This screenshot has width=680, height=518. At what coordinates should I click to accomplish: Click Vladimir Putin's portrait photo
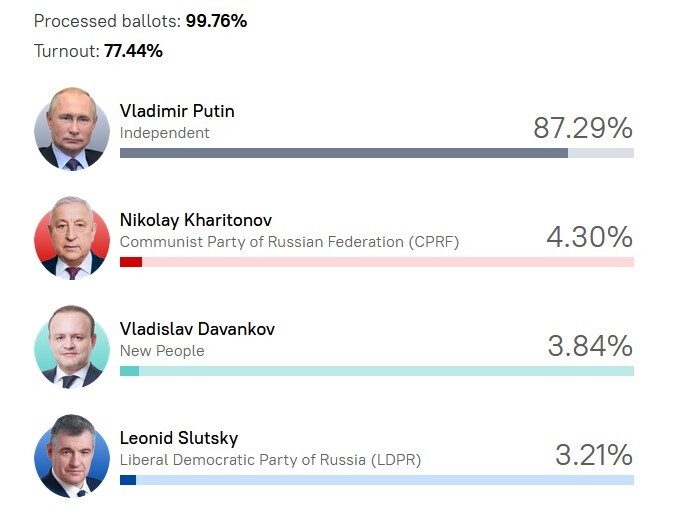pos(71,129)
